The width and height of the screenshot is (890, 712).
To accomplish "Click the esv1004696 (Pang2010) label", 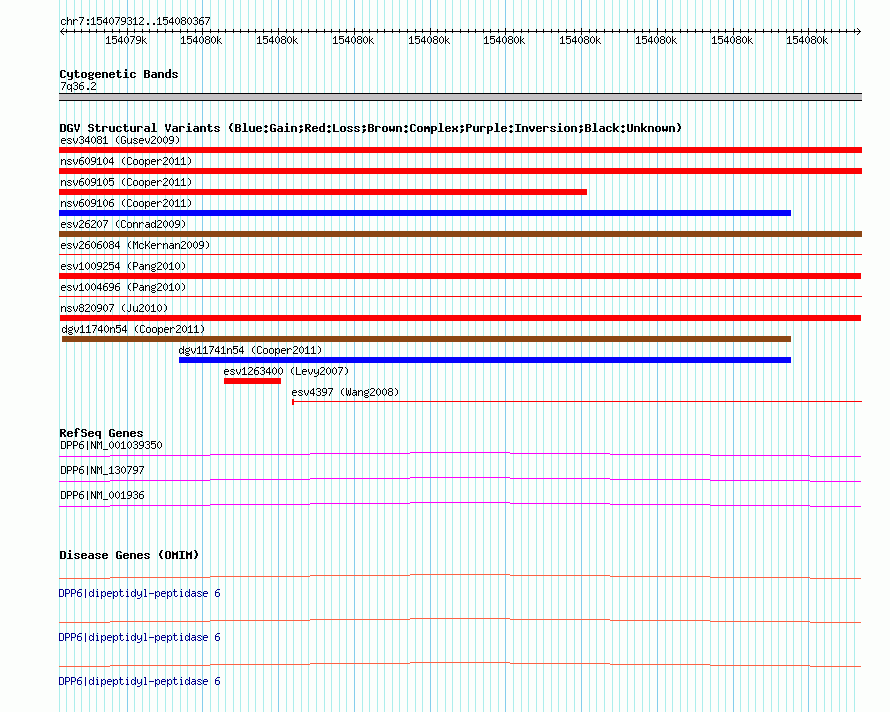I will click(x=123, y=287).
